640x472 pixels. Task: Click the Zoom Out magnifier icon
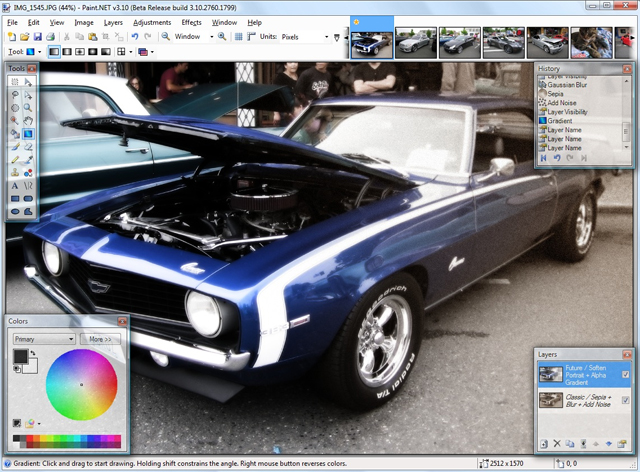165,36
